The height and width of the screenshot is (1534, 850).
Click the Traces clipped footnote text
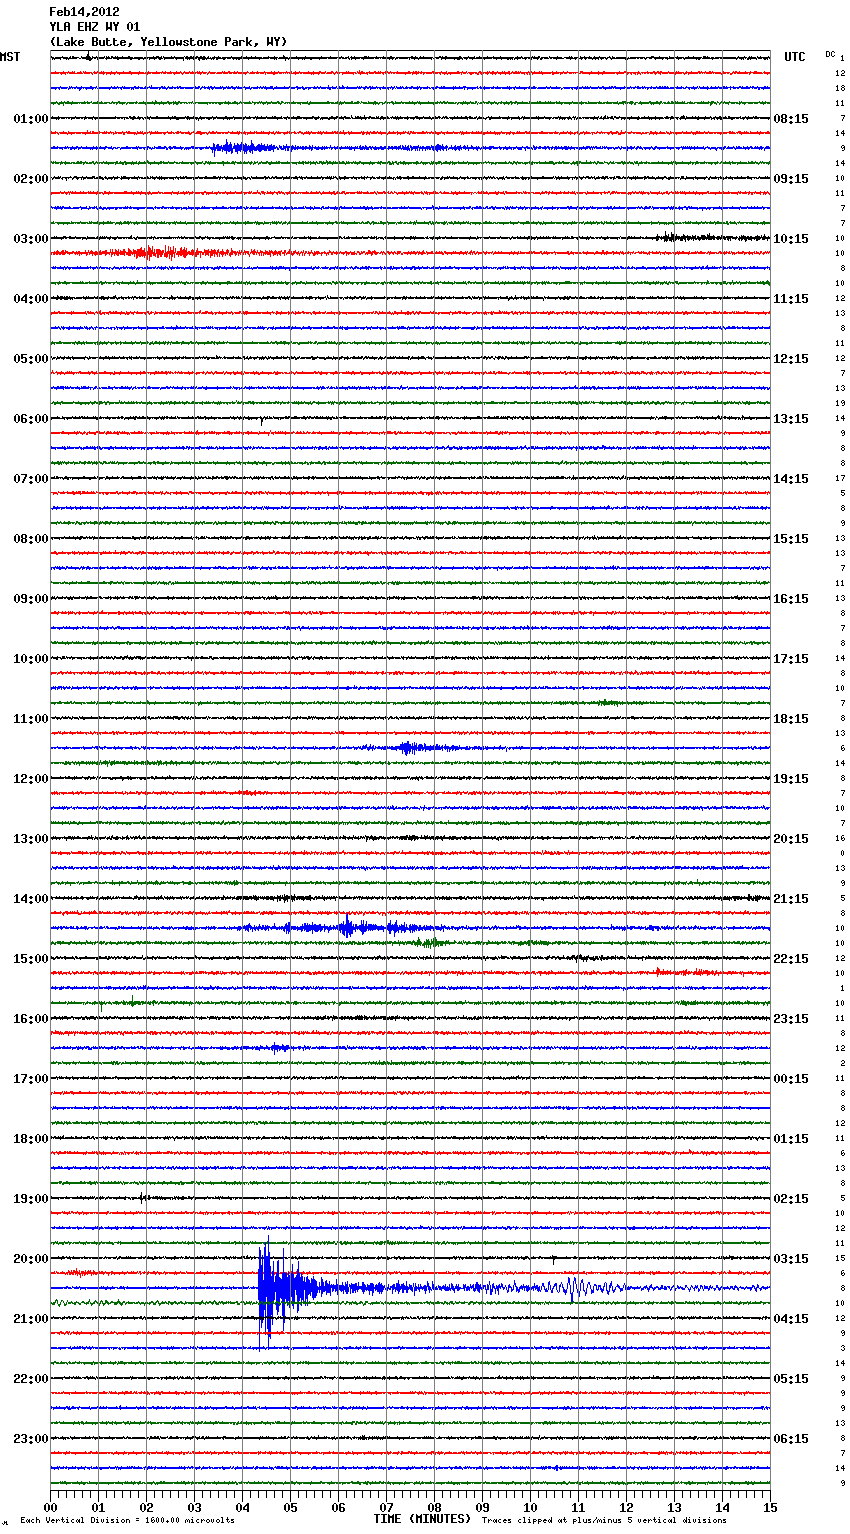pos(604,1520)
